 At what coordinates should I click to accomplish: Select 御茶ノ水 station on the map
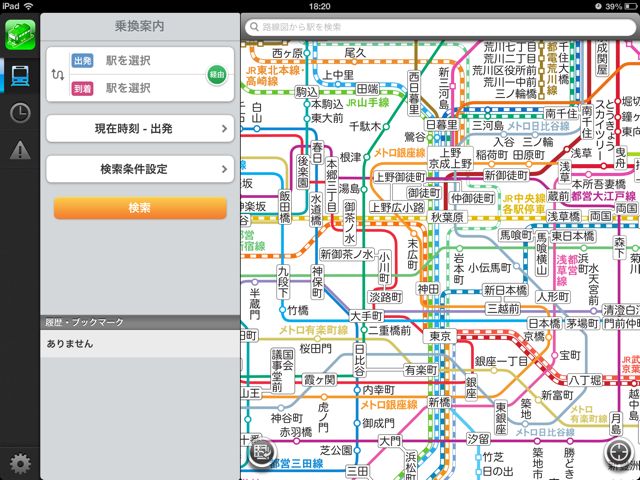[349, 223]
